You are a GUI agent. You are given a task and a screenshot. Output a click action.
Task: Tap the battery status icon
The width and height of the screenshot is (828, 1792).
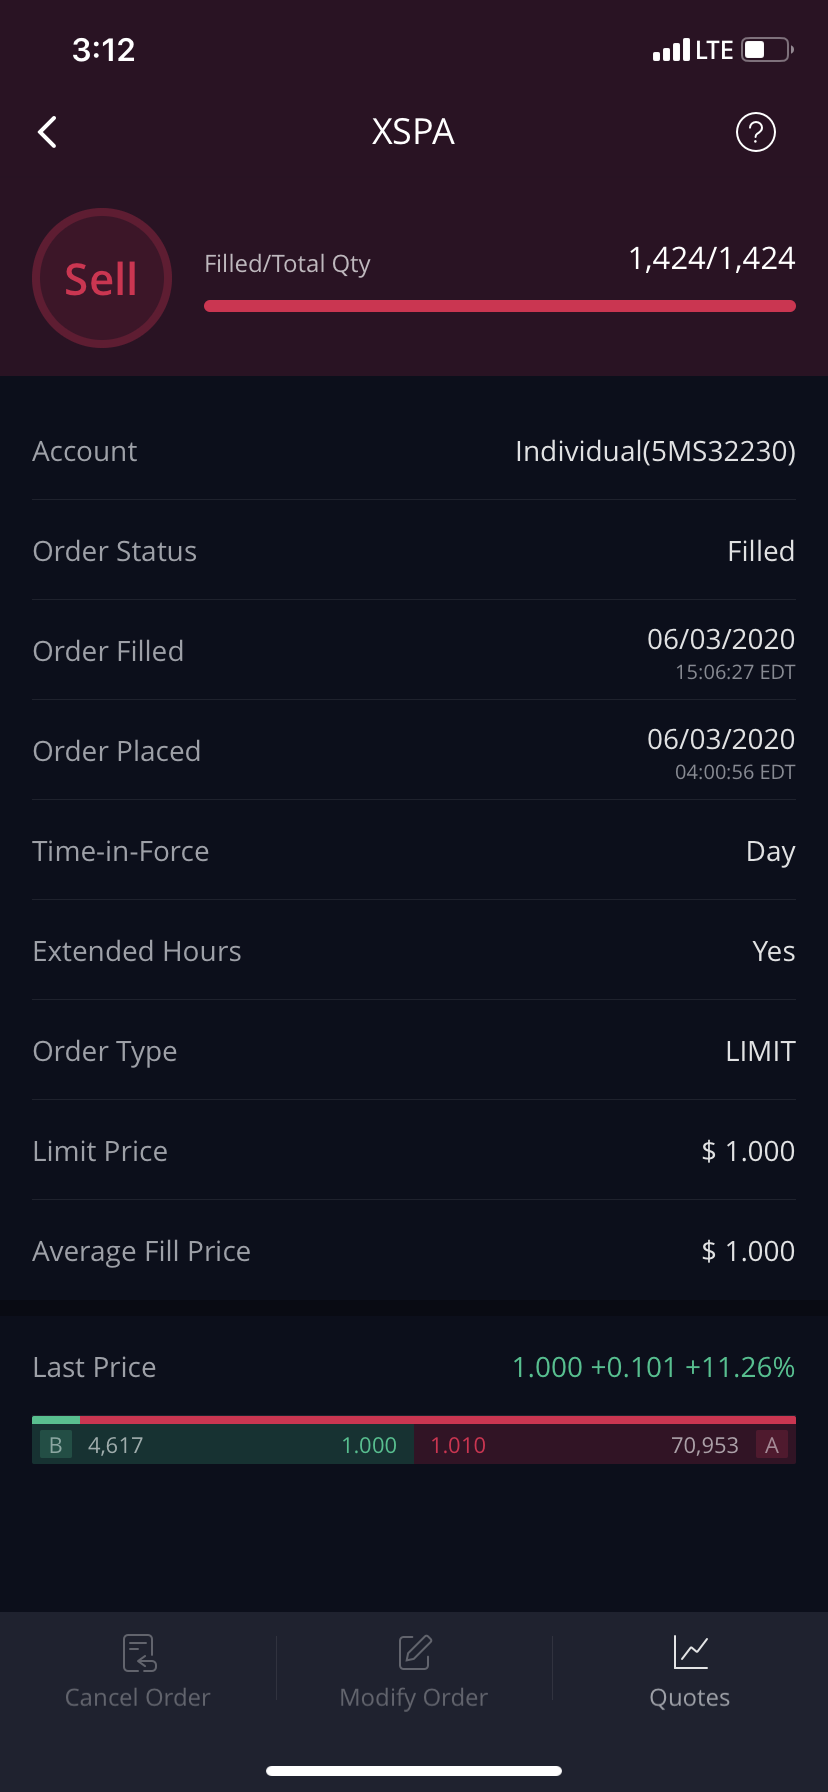click(767, 50)
